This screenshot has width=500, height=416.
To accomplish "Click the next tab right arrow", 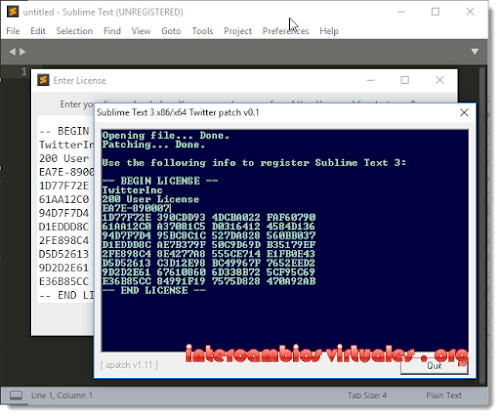I will [22, 52].
